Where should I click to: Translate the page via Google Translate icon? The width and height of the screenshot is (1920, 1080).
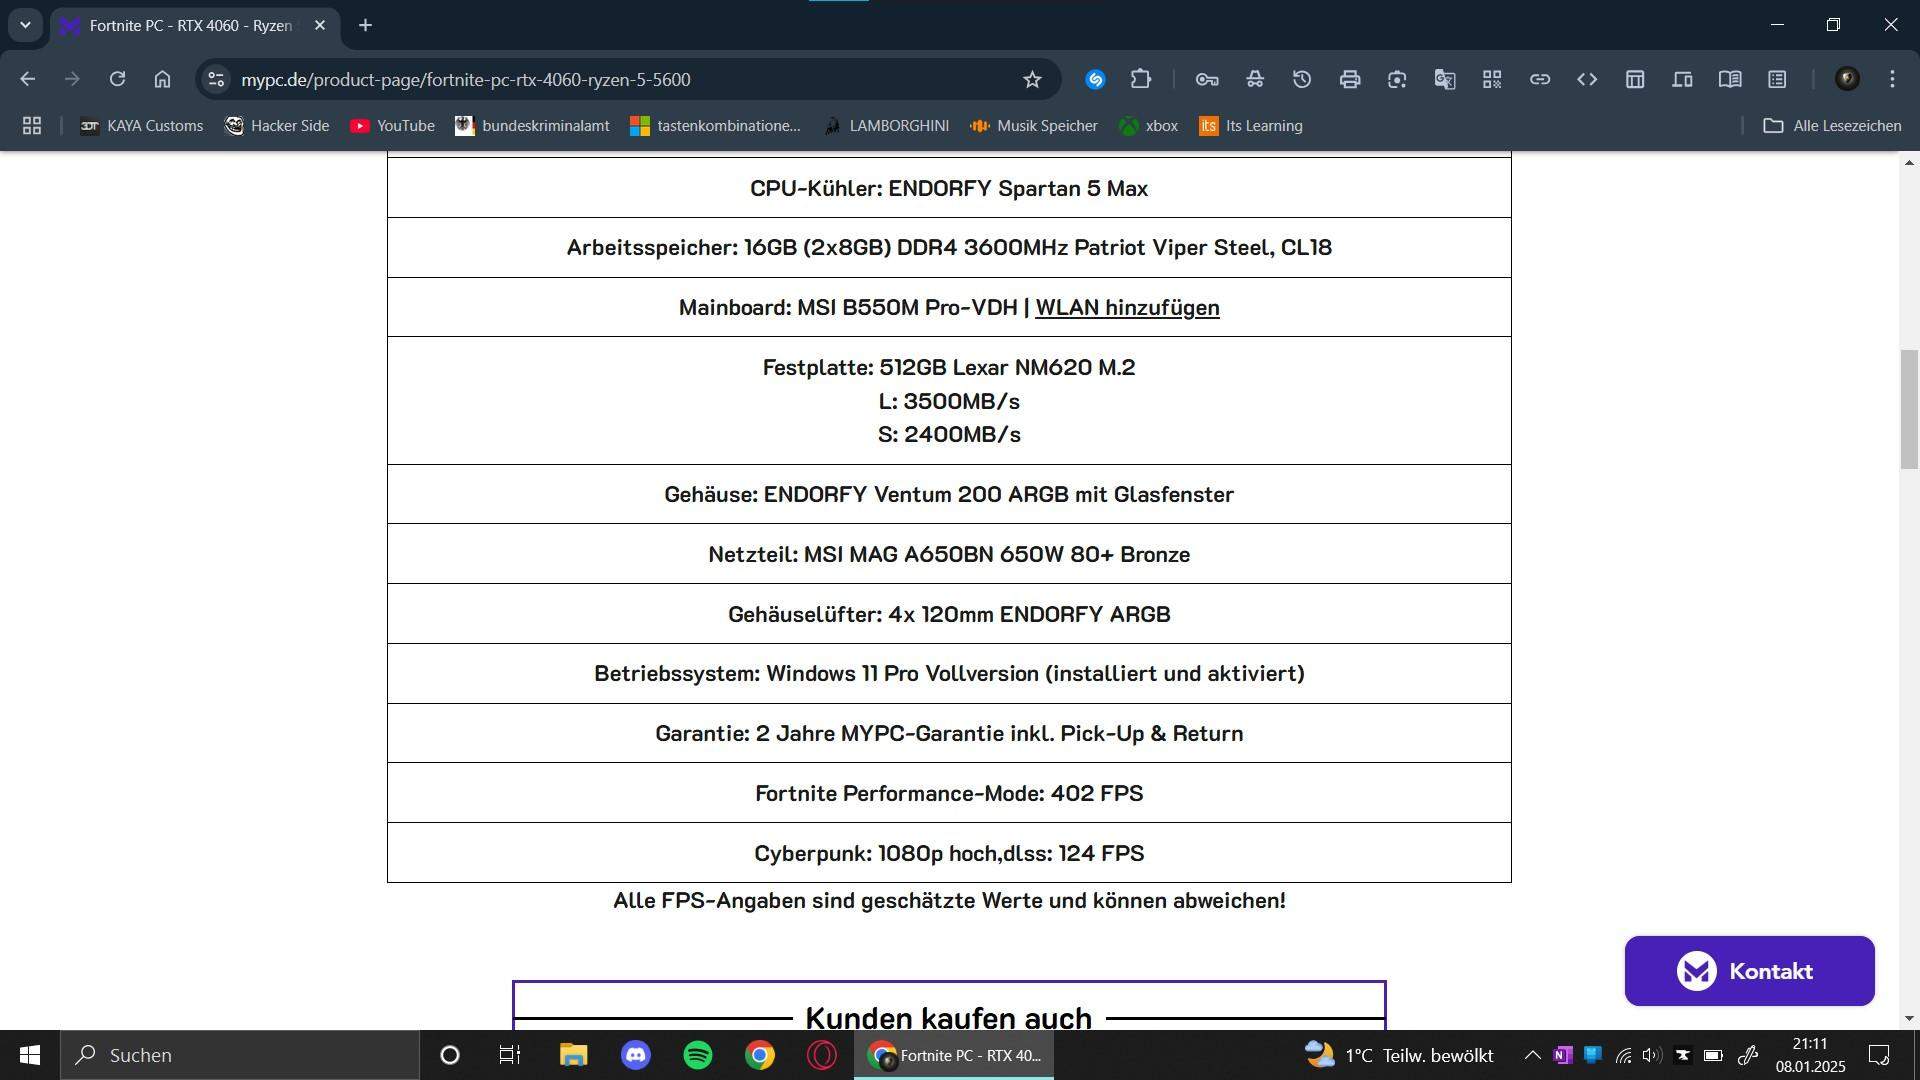pos(1444,79)
